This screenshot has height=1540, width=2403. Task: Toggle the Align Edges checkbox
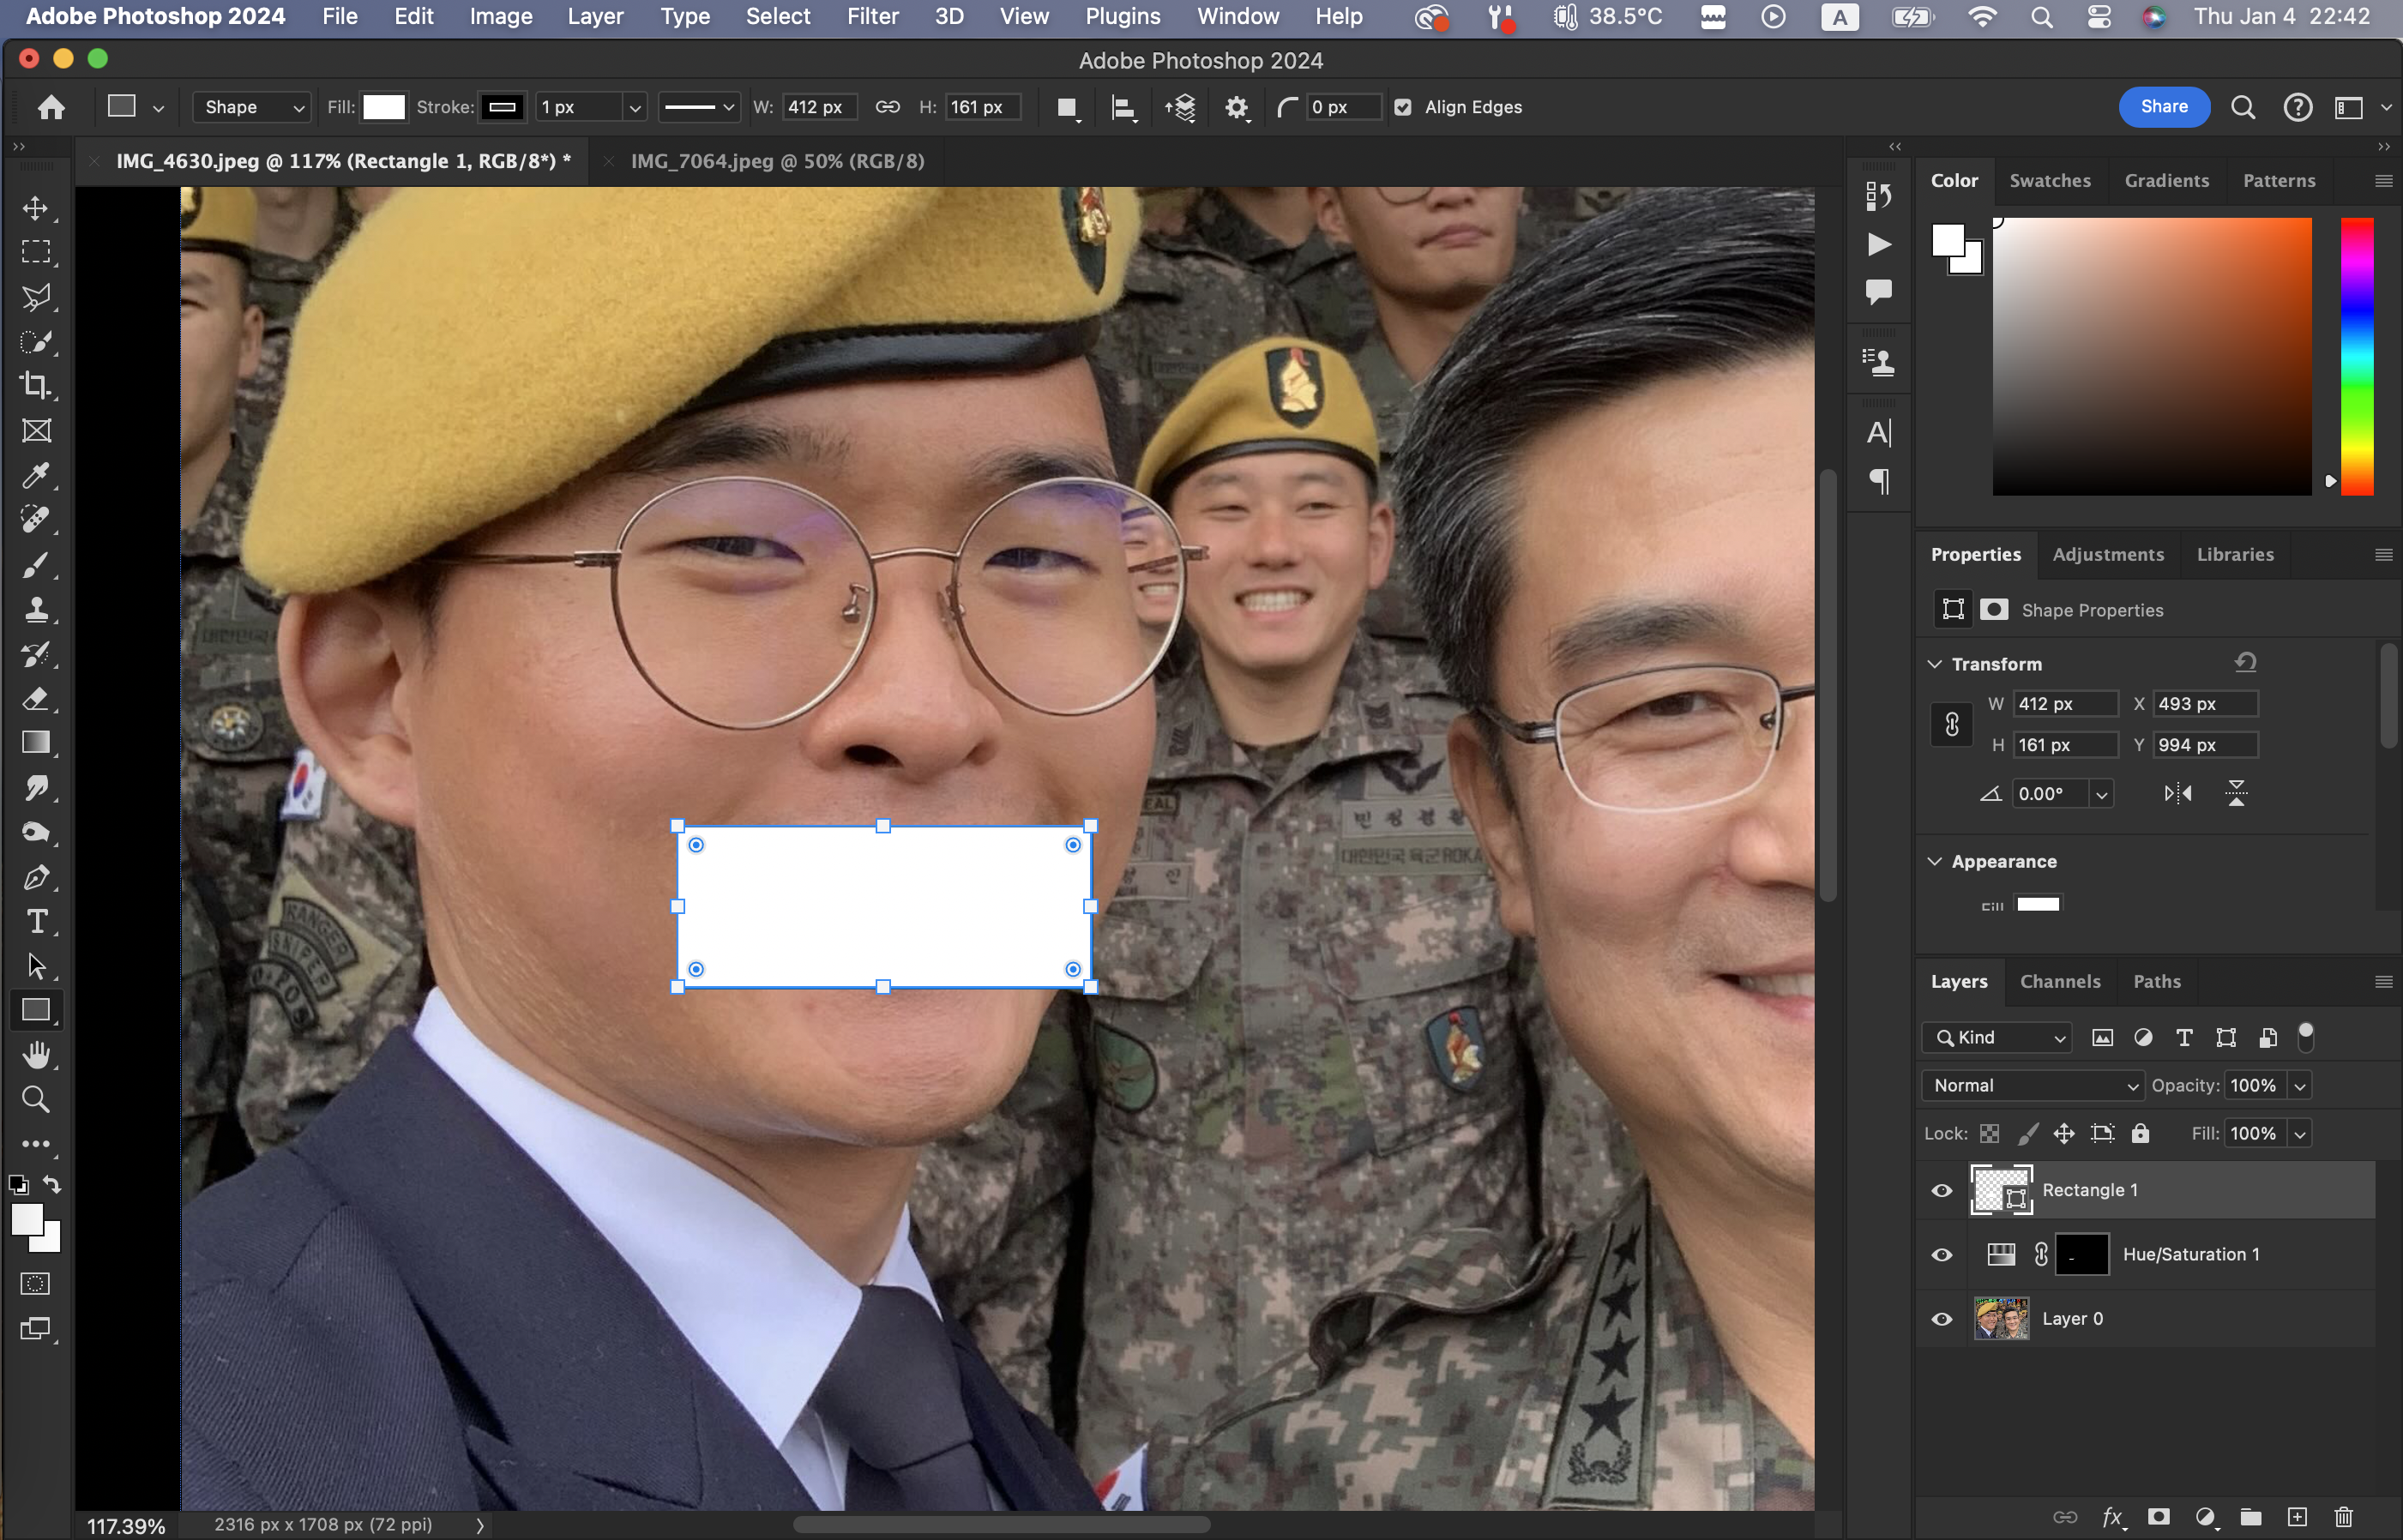click(x=1403, y=107)
